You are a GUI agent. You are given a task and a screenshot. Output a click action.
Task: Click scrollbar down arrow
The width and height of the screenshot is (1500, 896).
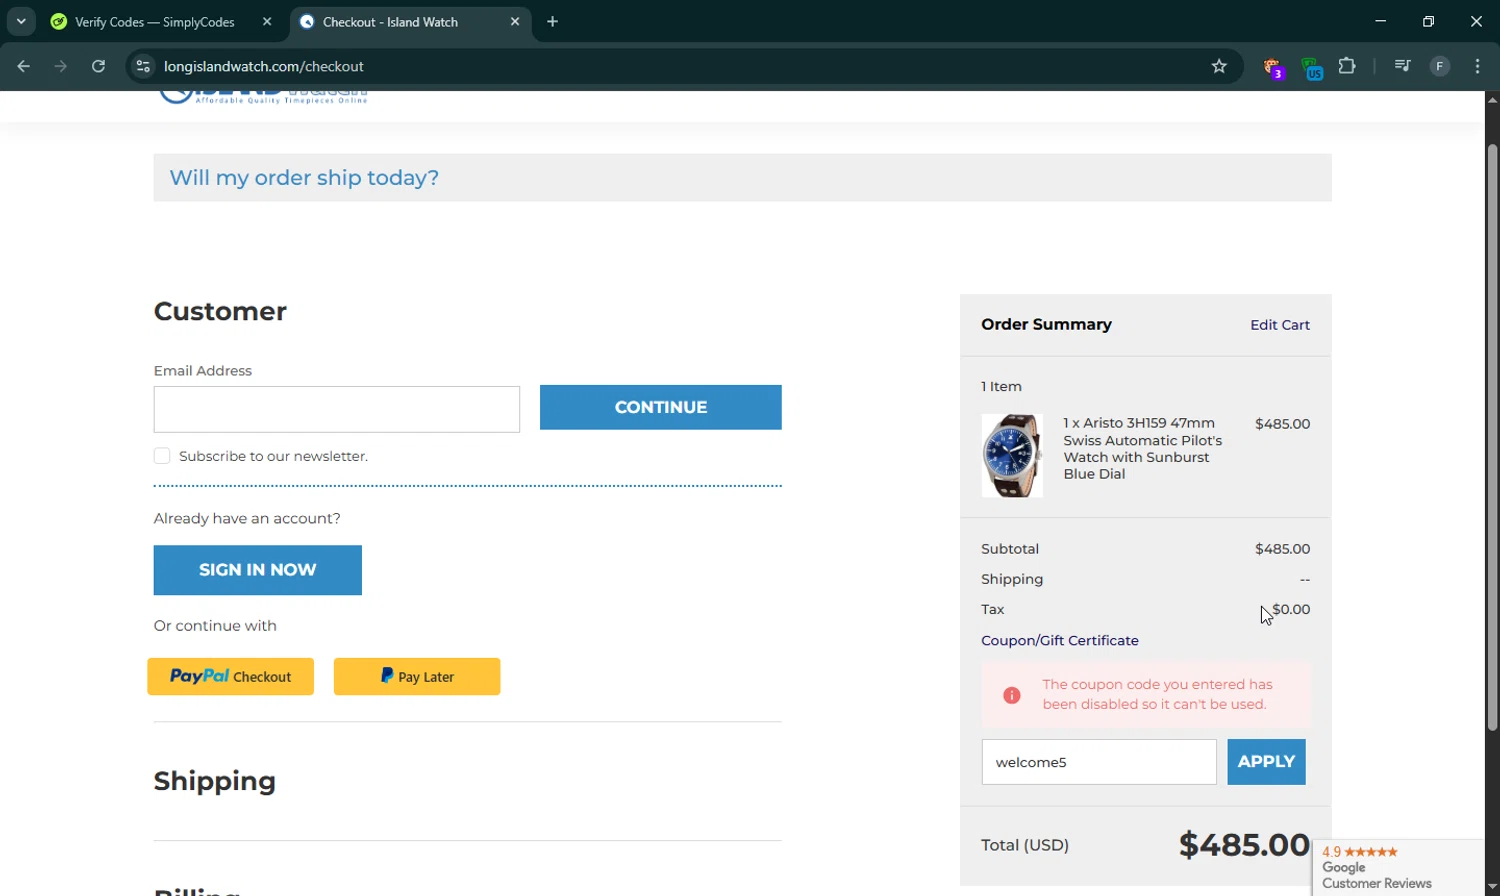(x=1492, y=887)
